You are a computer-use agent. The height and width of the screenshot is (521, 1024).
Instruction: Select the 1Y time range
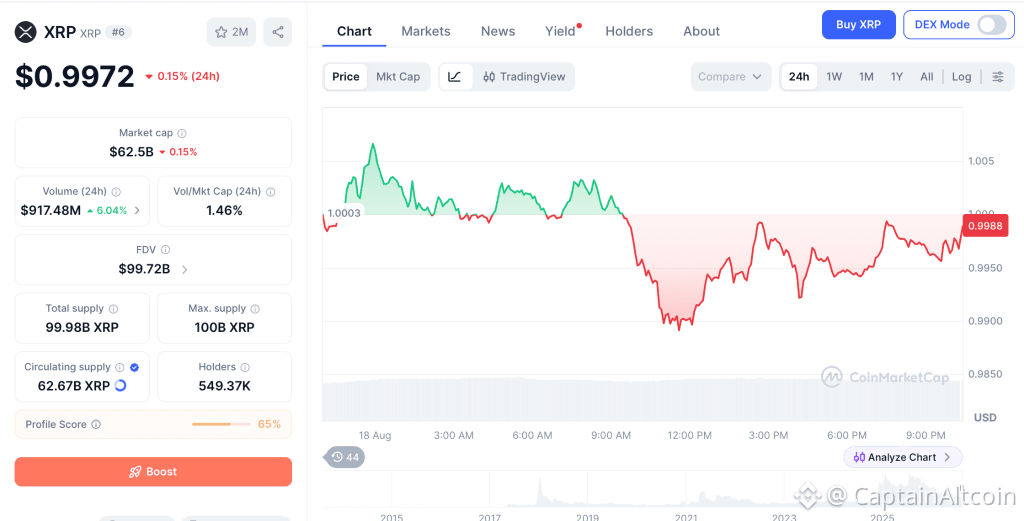coord(897,77)
